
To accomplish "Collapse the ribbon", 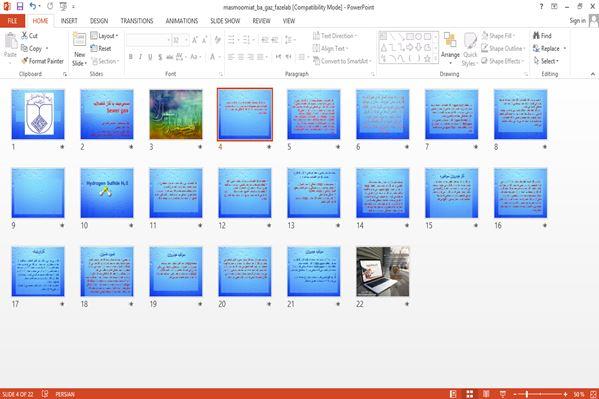I will 593,74.
